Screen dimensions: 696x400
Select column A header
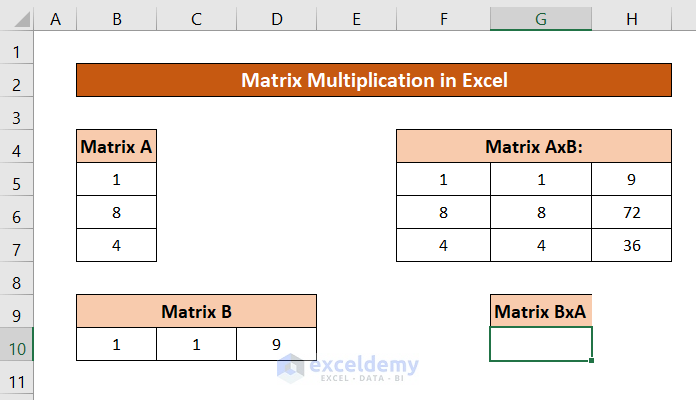(x=54, y=16)
